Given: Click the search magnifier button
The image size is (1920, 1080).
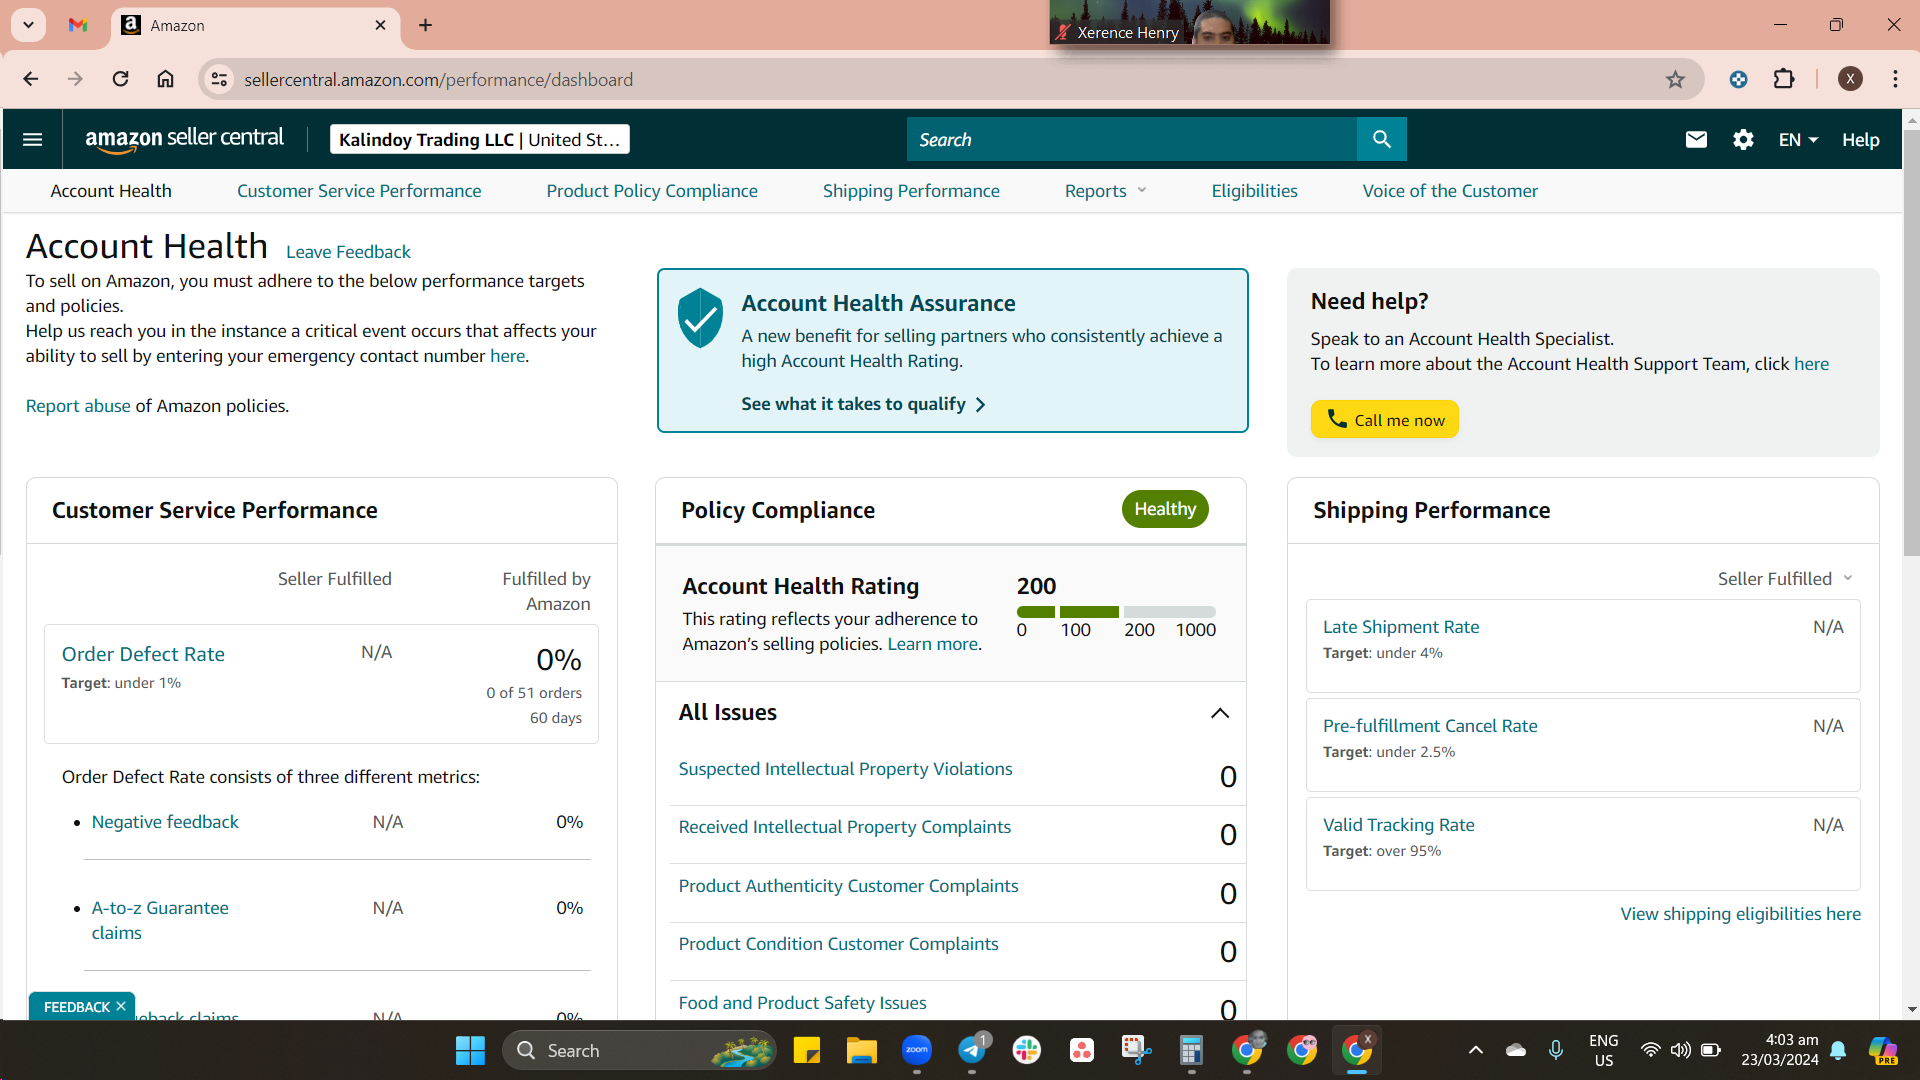Looking at the screenshot, I should [x=1381, y=139].
